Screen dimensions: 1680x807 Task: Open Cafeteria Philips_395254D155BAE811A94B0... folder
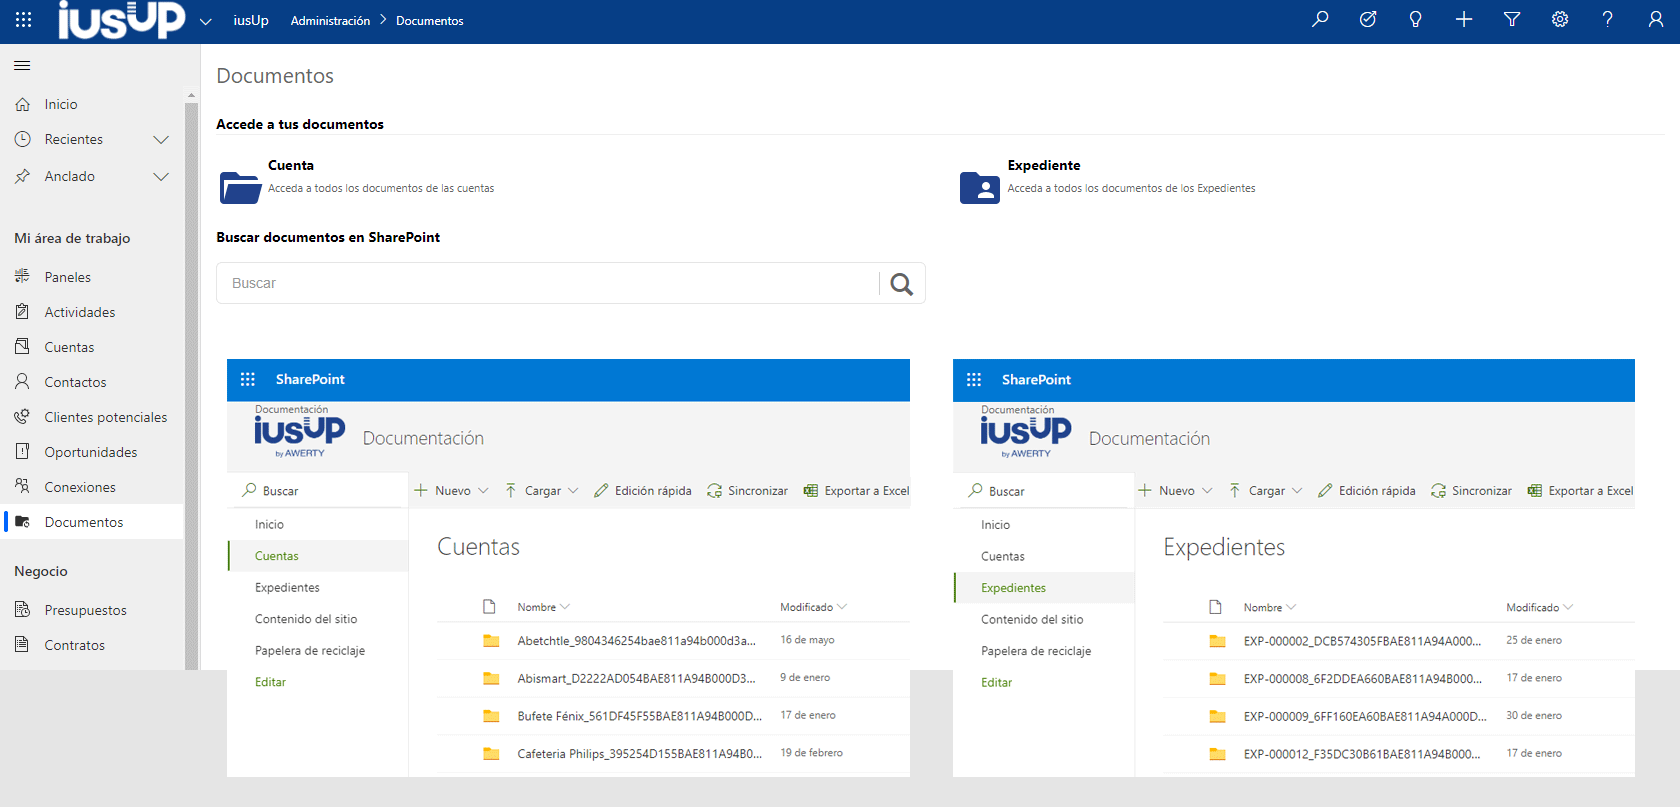pos(639,754)
